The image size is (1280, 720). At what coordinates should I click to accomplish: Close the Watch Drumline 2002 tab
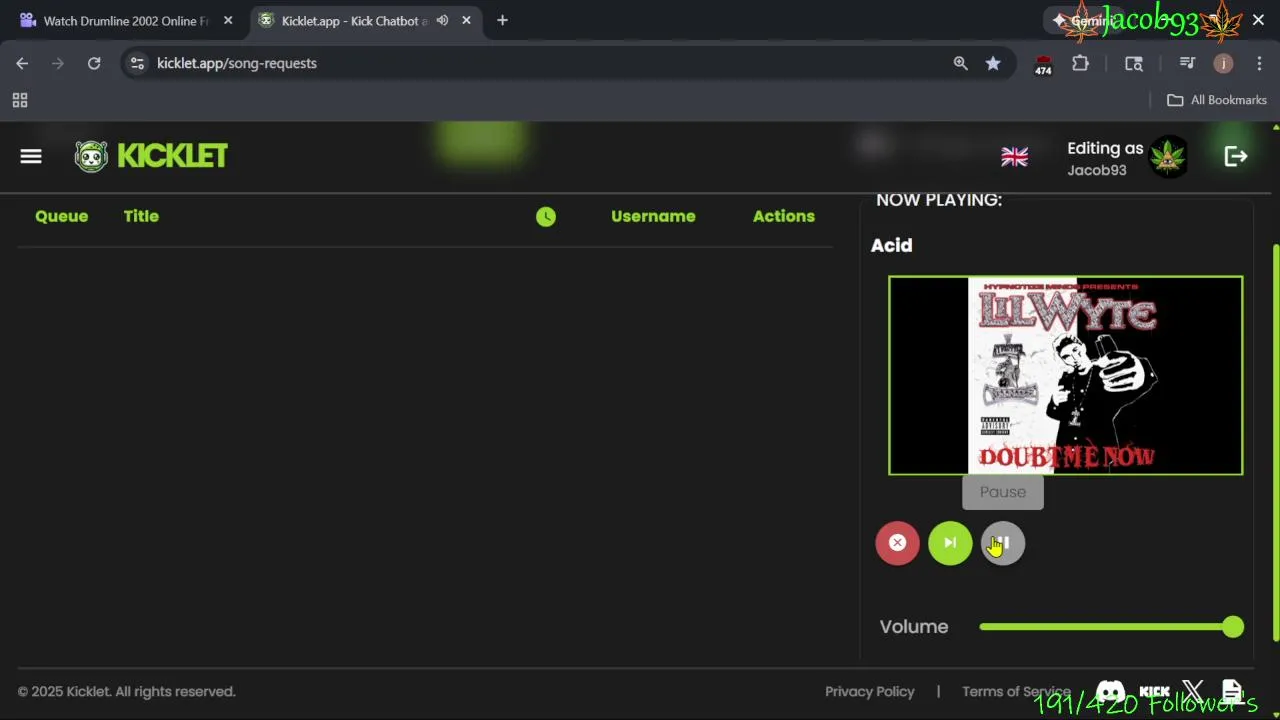228,20
